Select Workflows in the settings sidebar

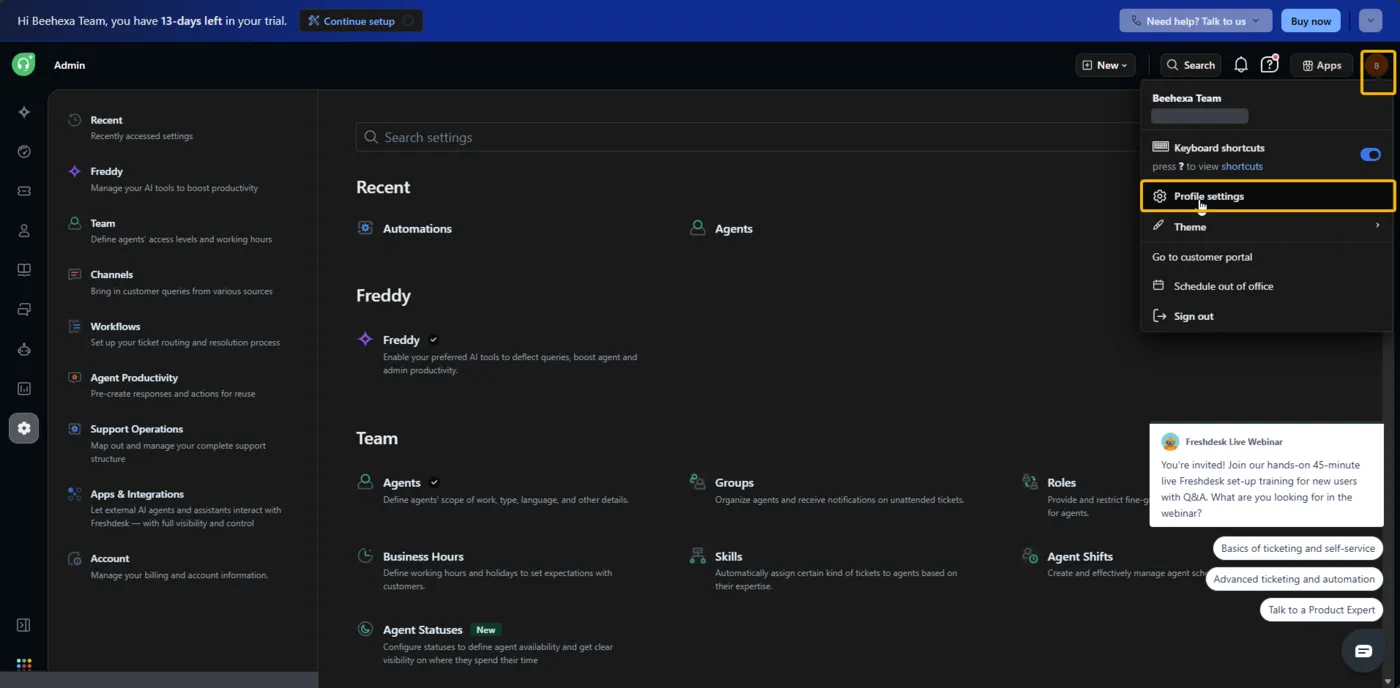click(182, 334)
